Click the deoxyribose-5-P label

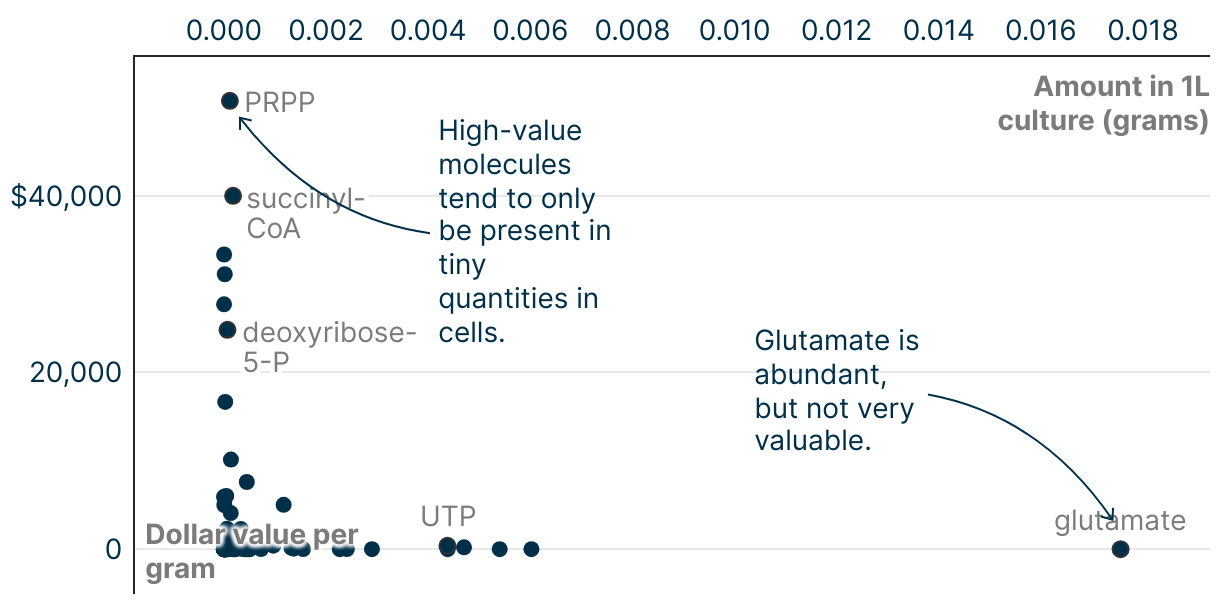point(329,347)
